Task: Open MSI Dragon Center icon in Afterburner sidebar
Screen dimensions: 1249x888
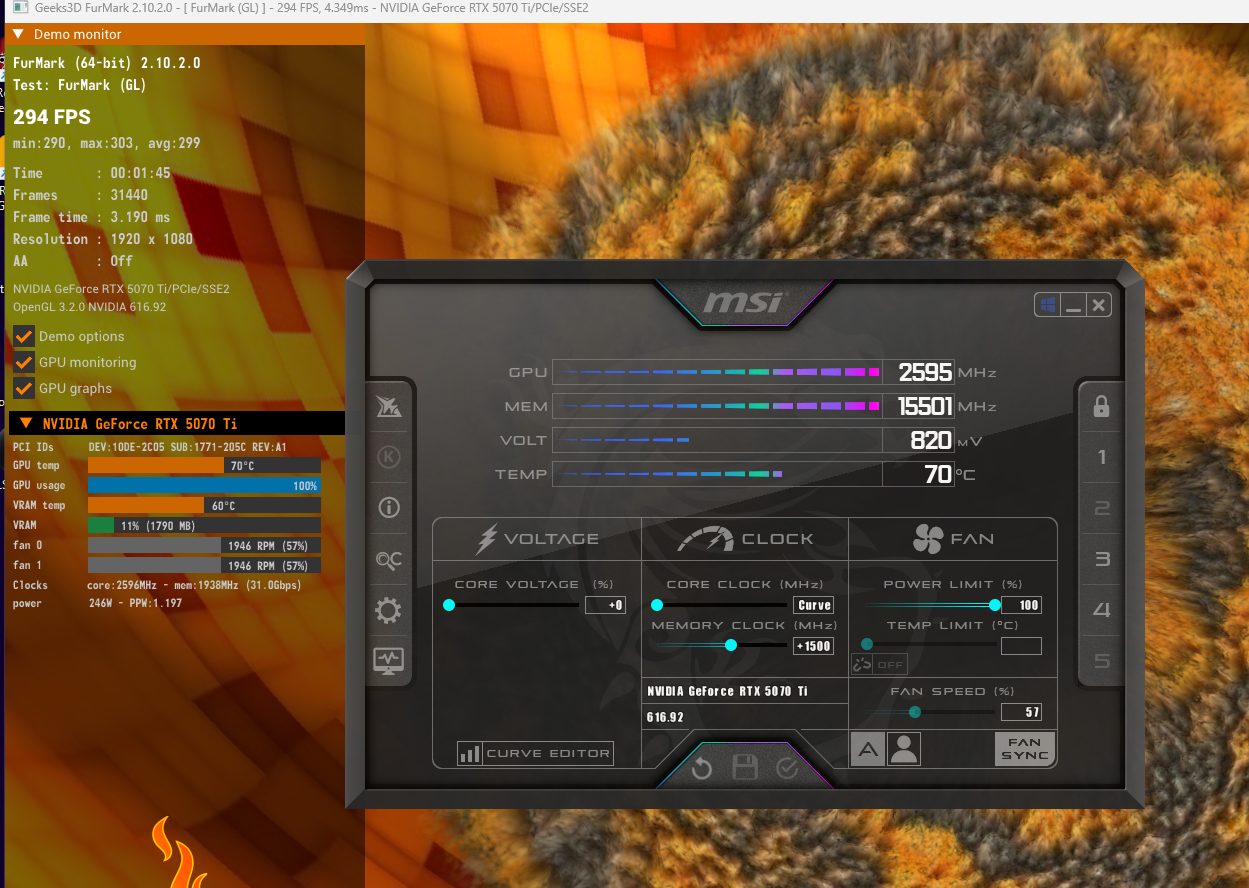Action: click(388, 406)
